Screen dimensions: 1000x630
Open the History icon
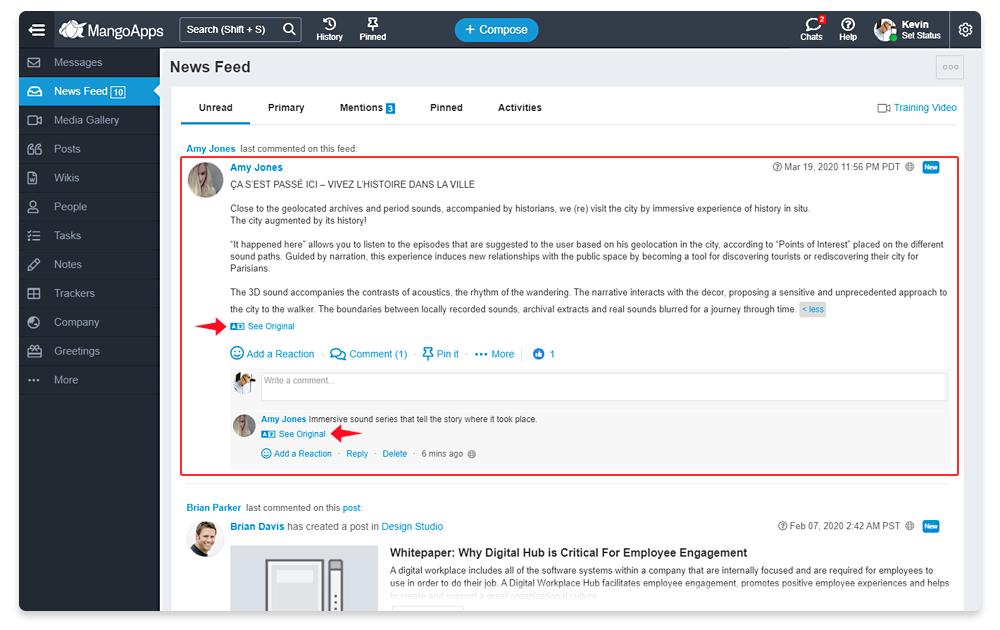329,29
